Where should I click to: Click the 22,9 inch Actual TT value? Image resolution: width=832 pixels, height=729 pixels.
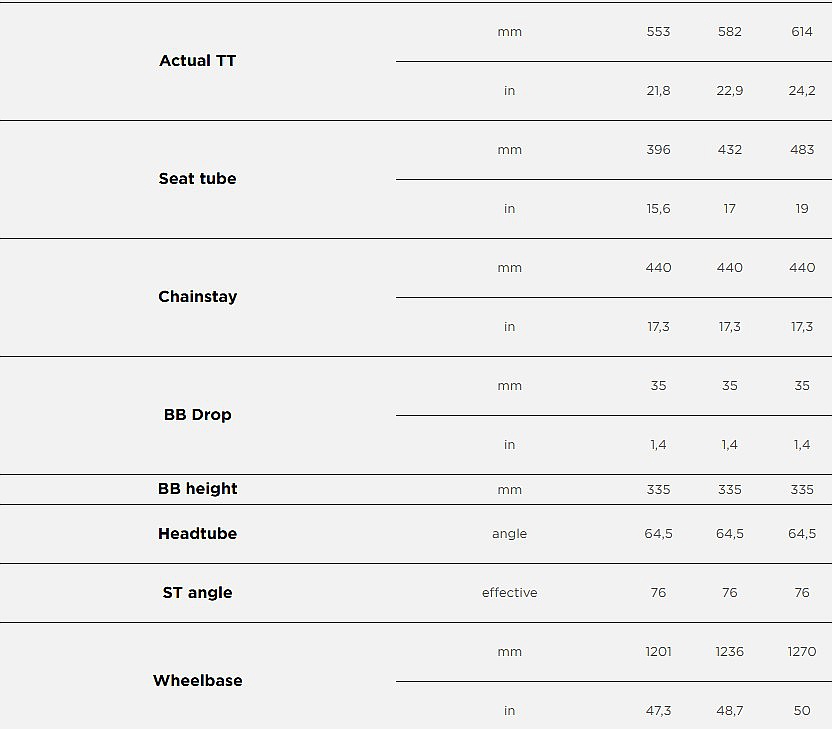tap(730, 91)
